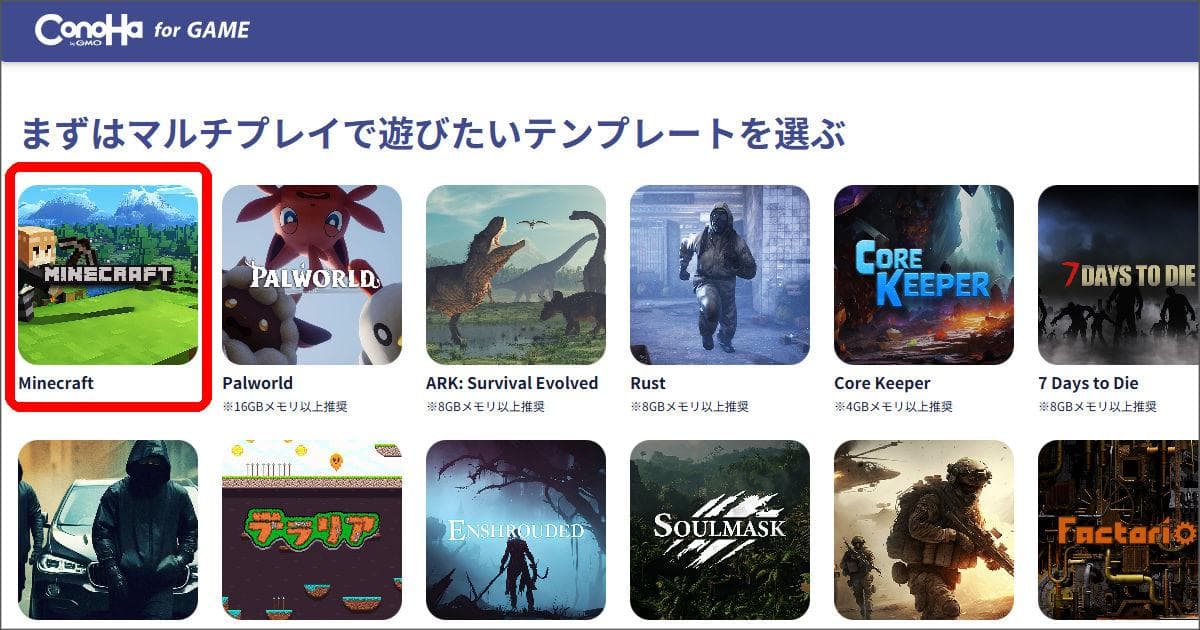1200x630 pixels.
Task: Choose the Palworld game image
Action: point(312,275)
